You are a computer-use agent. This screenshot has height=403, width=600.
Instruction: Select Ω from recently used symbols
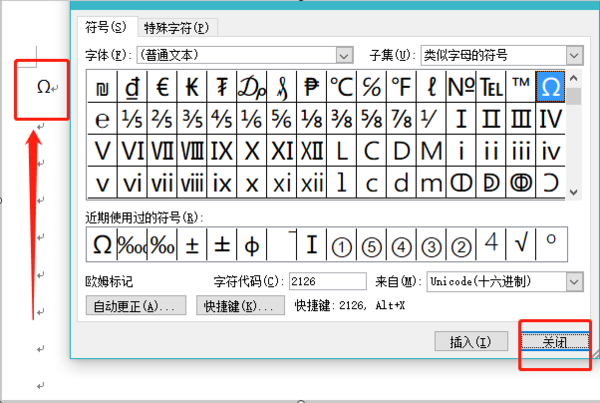102,243
